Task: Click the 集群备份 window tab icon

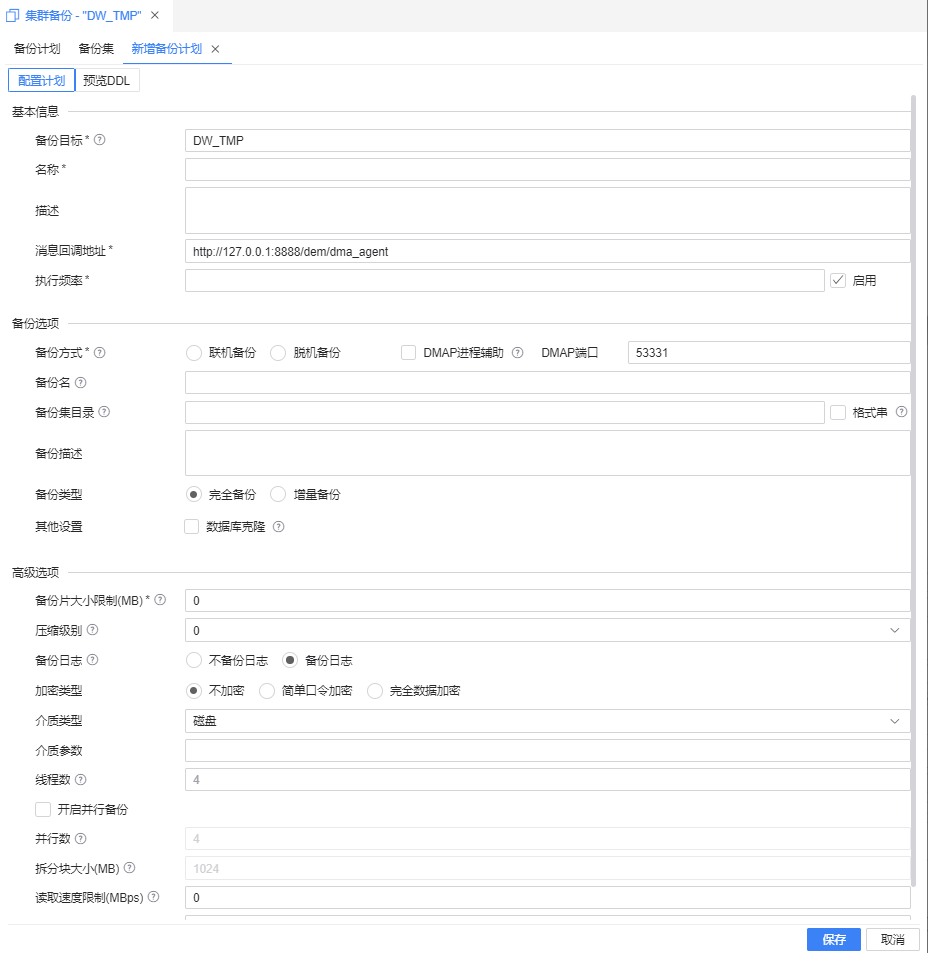Action: coord(12,15)
